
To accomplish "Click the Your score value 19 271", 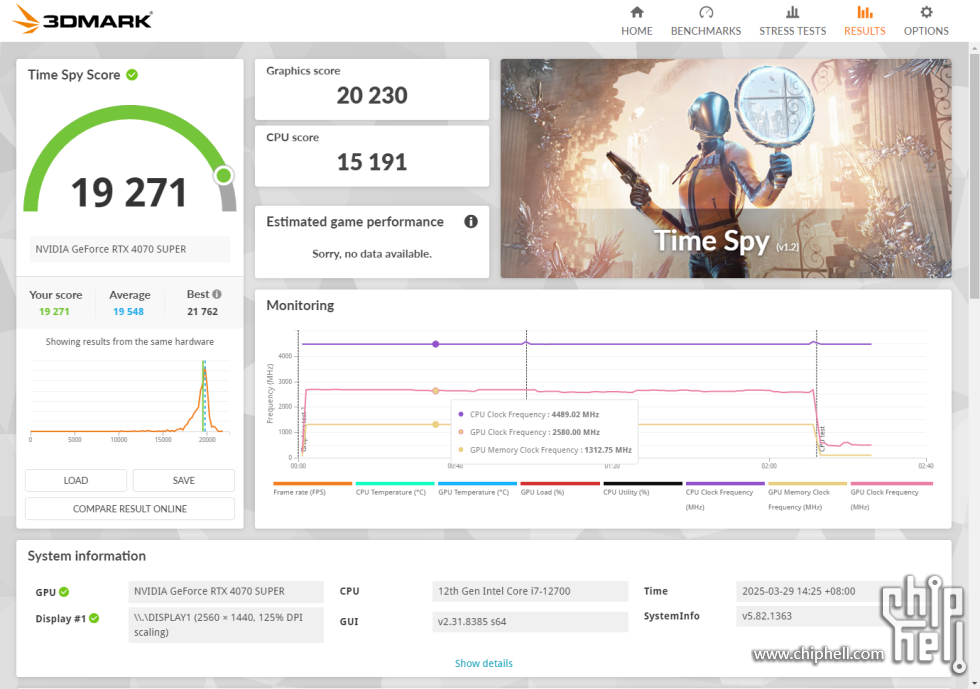I will pos(54,311).
